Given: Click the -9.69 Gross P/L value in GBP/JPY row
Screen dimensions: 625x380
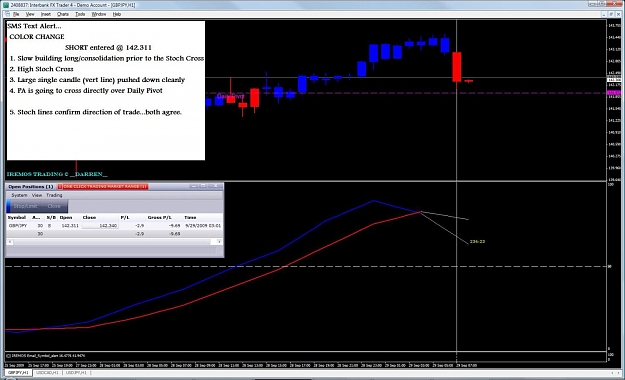Looking at the screenshot, I should 174,226.
